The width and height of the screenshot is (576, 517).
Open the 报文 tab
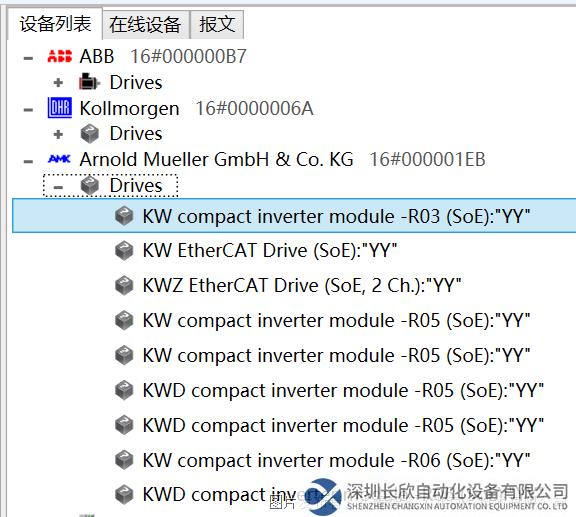217,25
